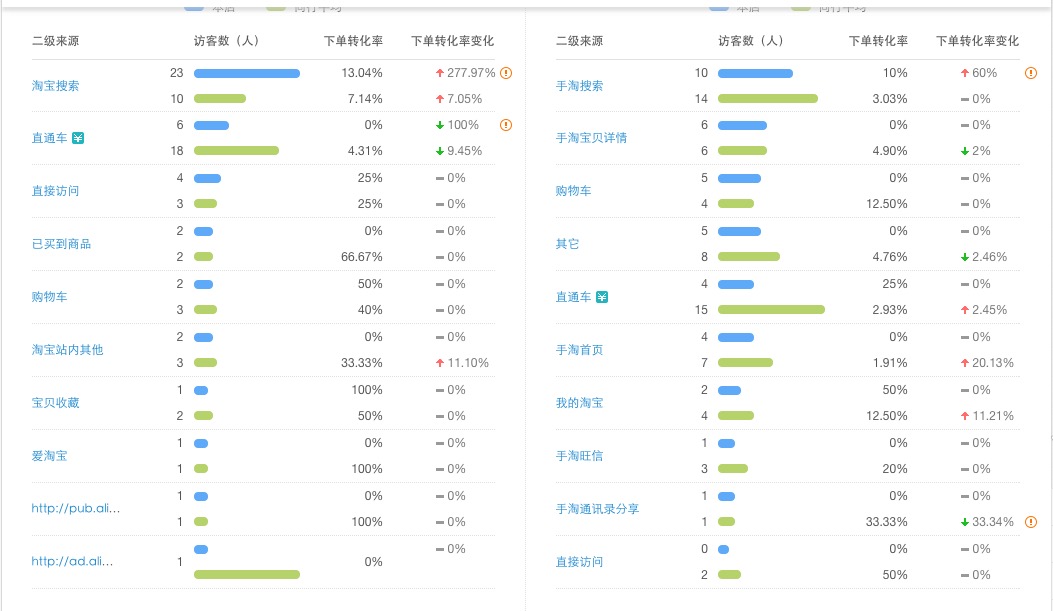
Task: Click the warning icon beside 277.97% change
Action: coord(506,73)
